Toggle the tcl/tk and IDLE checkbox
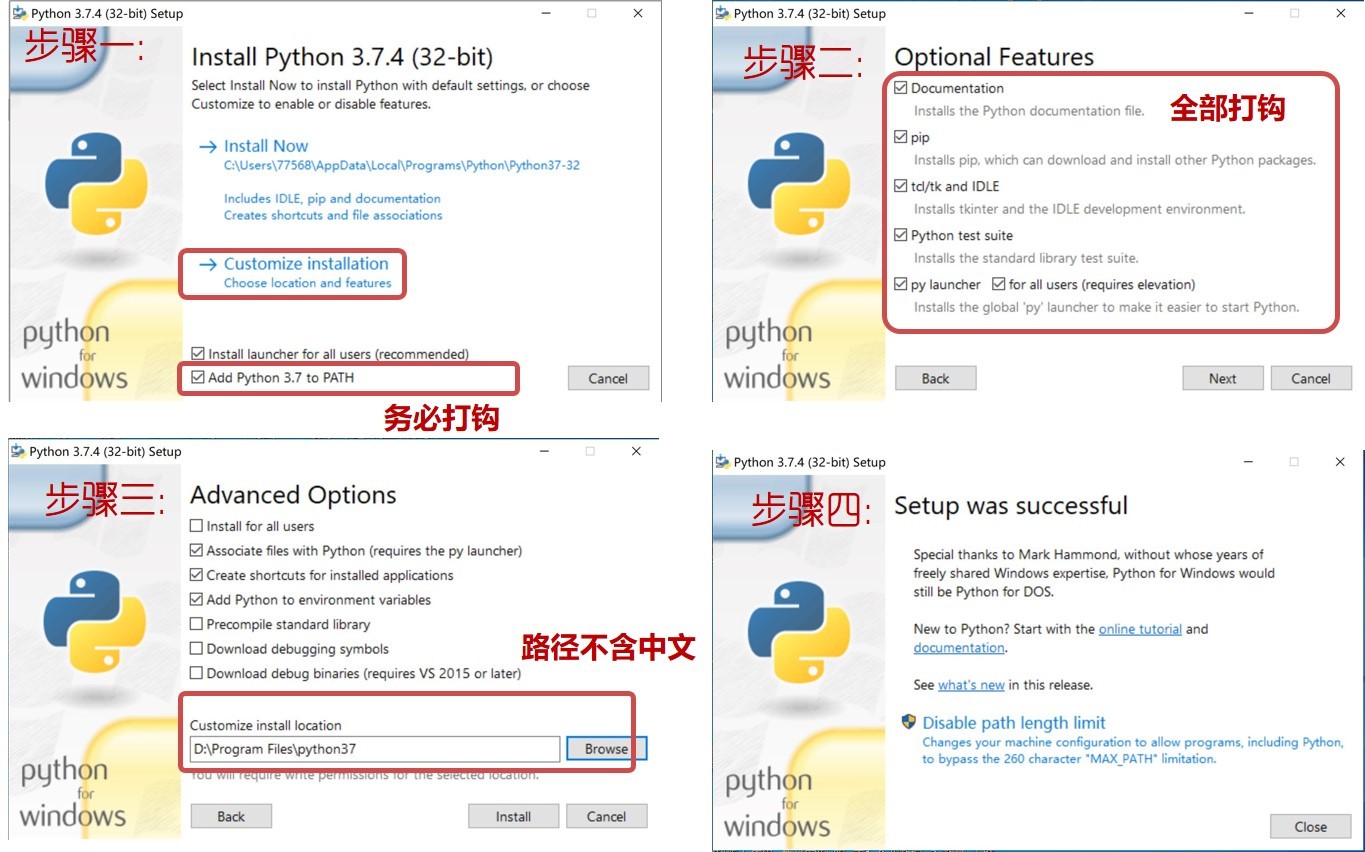The height and width of the screenshot is (852, 1365). (x=901, y=186)
